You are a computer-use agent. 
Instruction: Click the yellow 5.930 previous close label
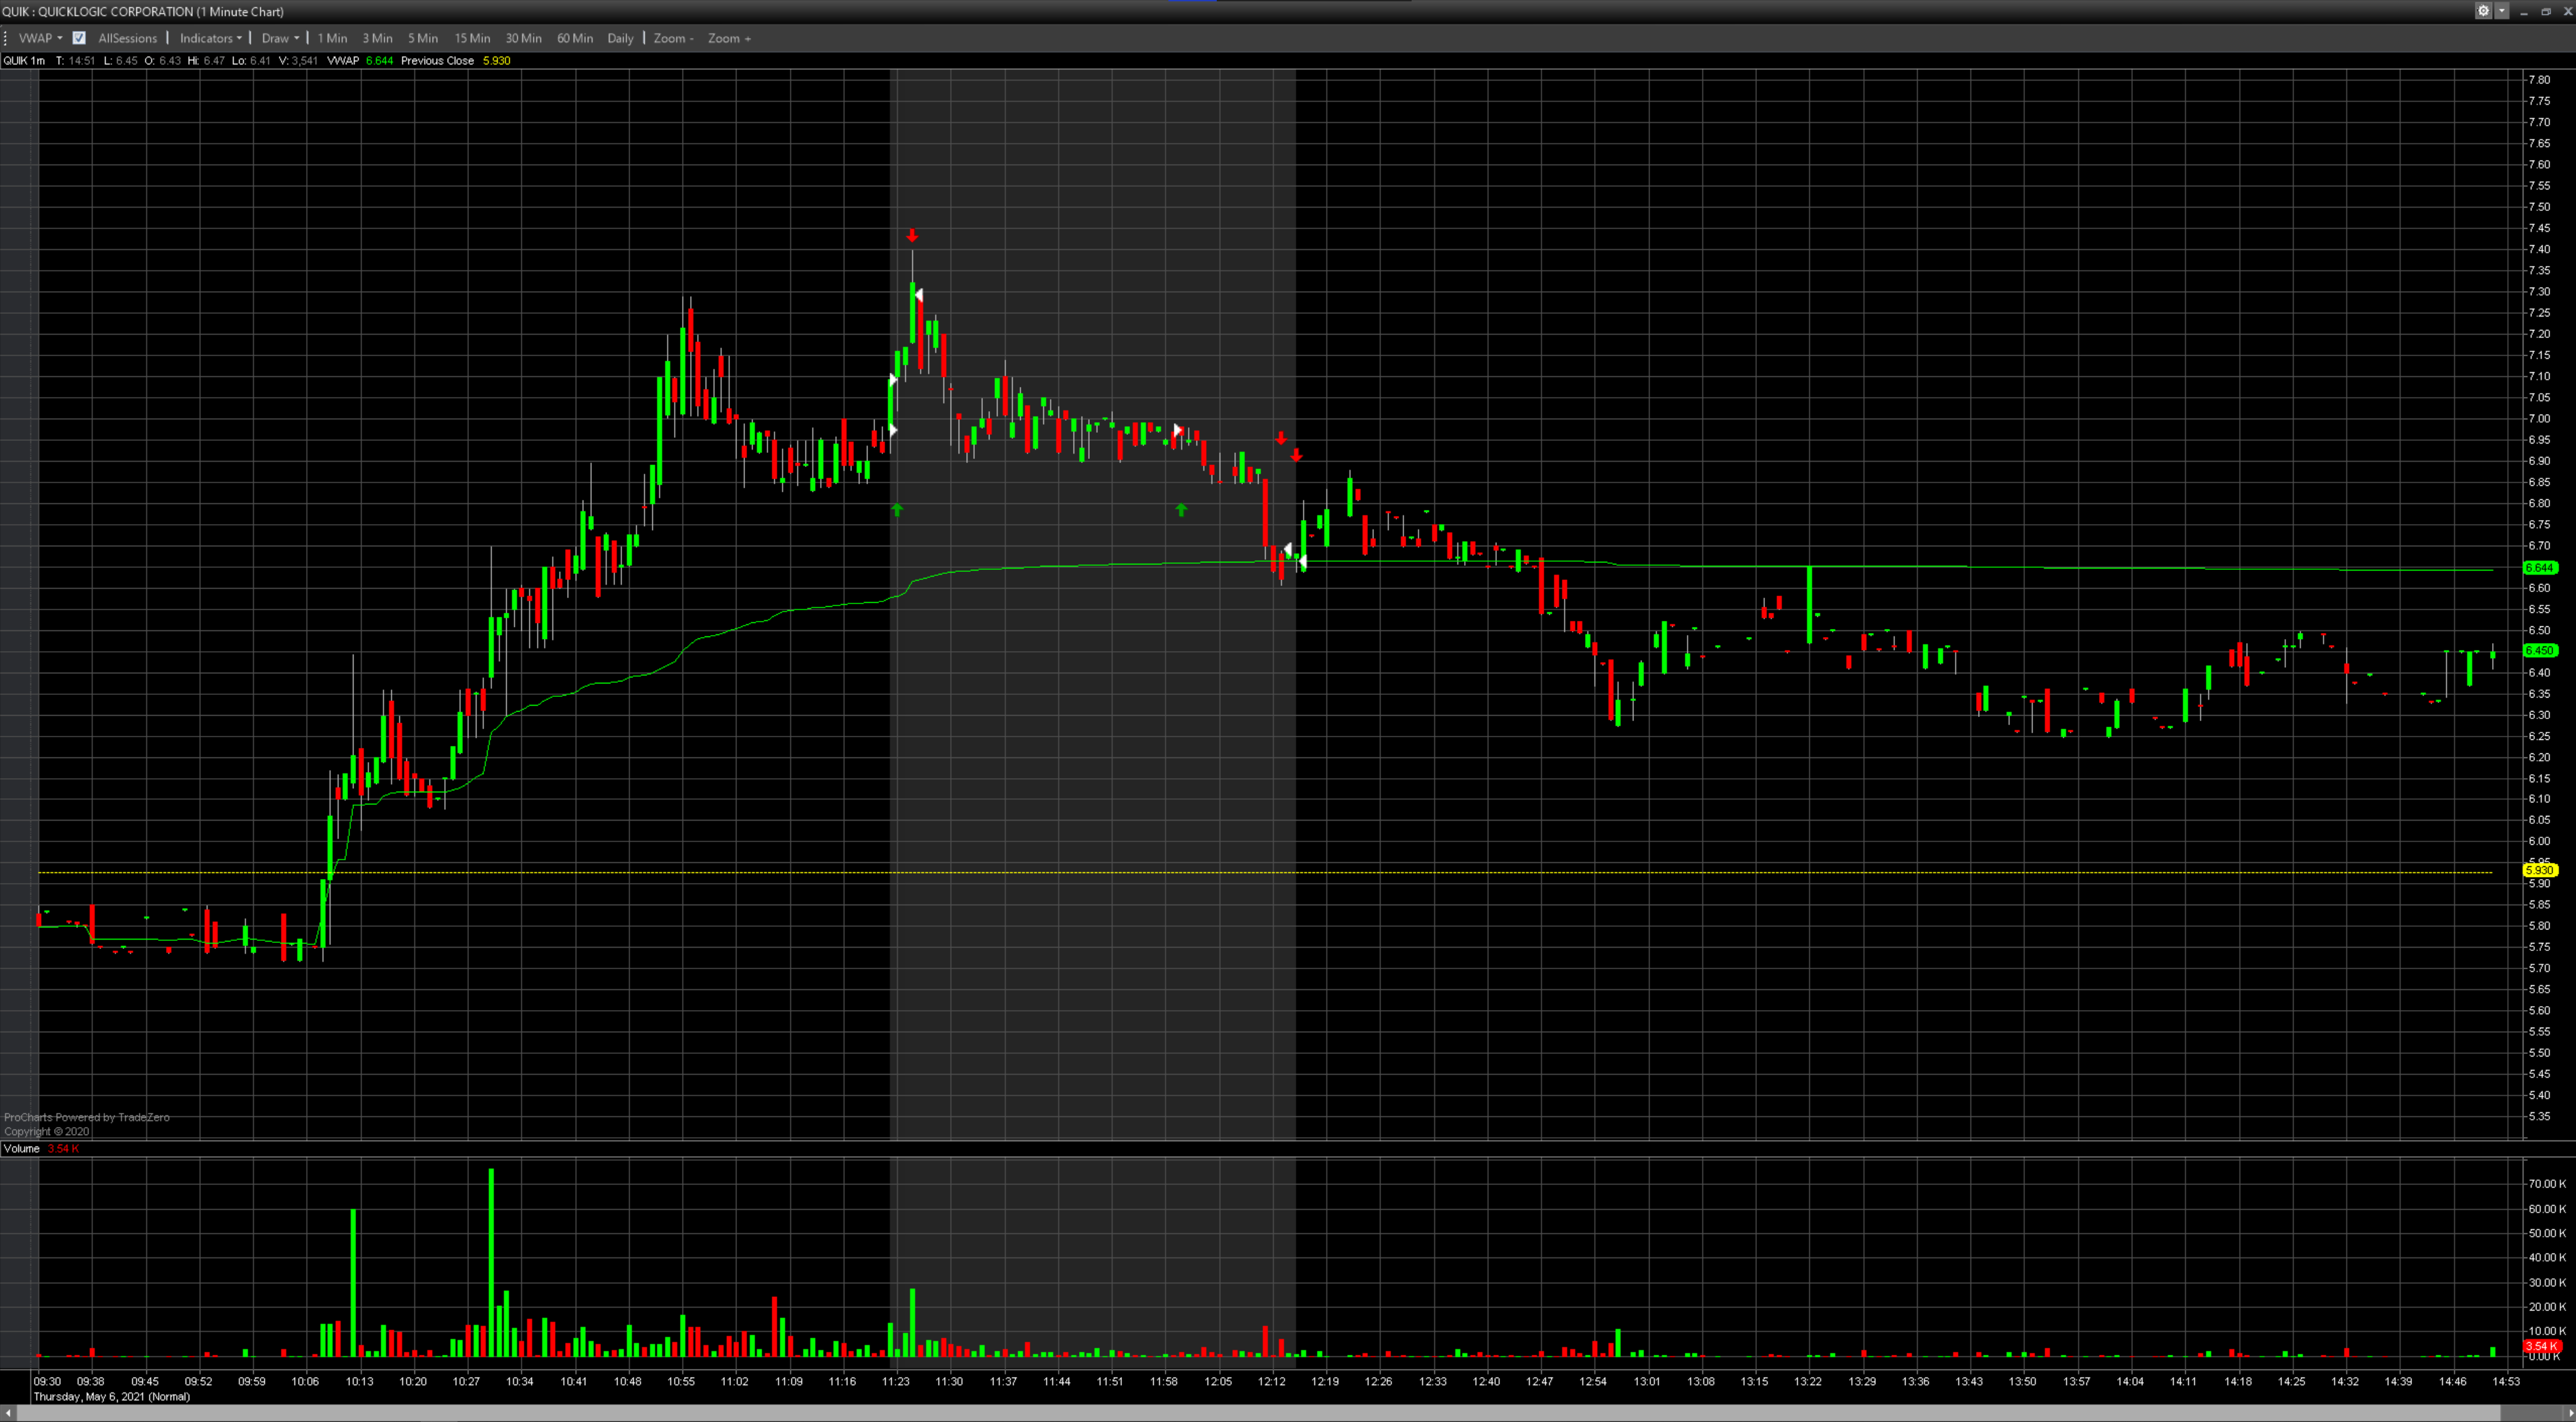click(x=2540, y=871)
